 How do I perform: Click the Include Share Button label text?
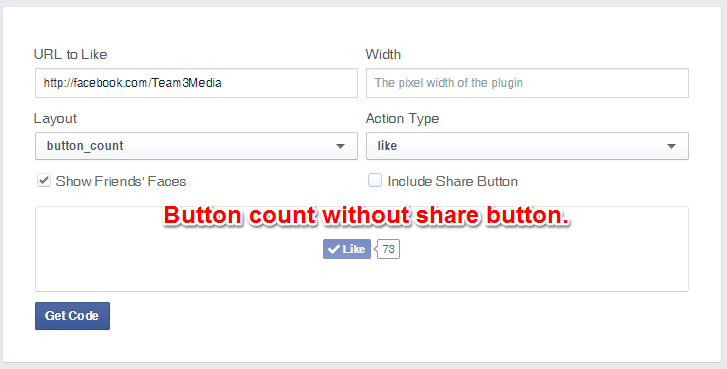pos(453,181)
